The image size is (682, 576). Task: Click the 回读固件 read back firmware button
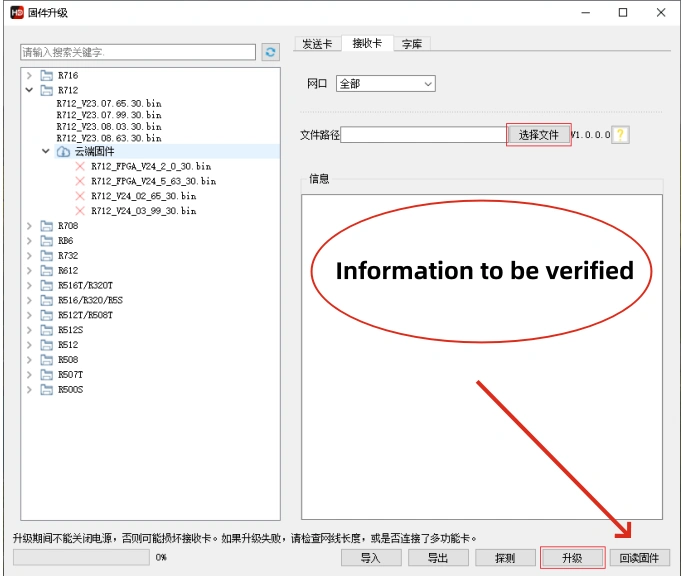(x=639, y=558)
